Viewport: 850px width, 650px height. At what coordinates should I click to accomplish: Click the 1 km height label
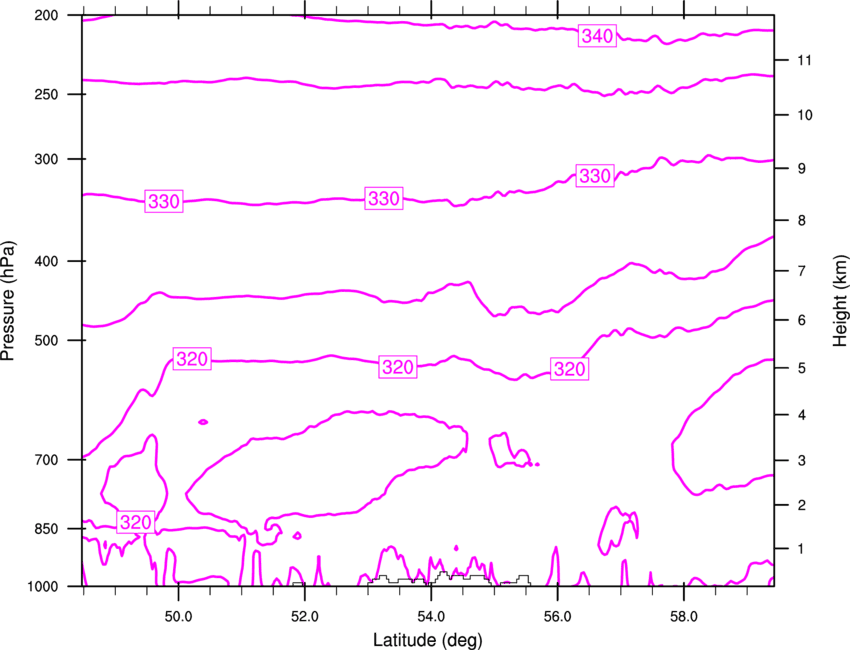(x=802, y=549)
